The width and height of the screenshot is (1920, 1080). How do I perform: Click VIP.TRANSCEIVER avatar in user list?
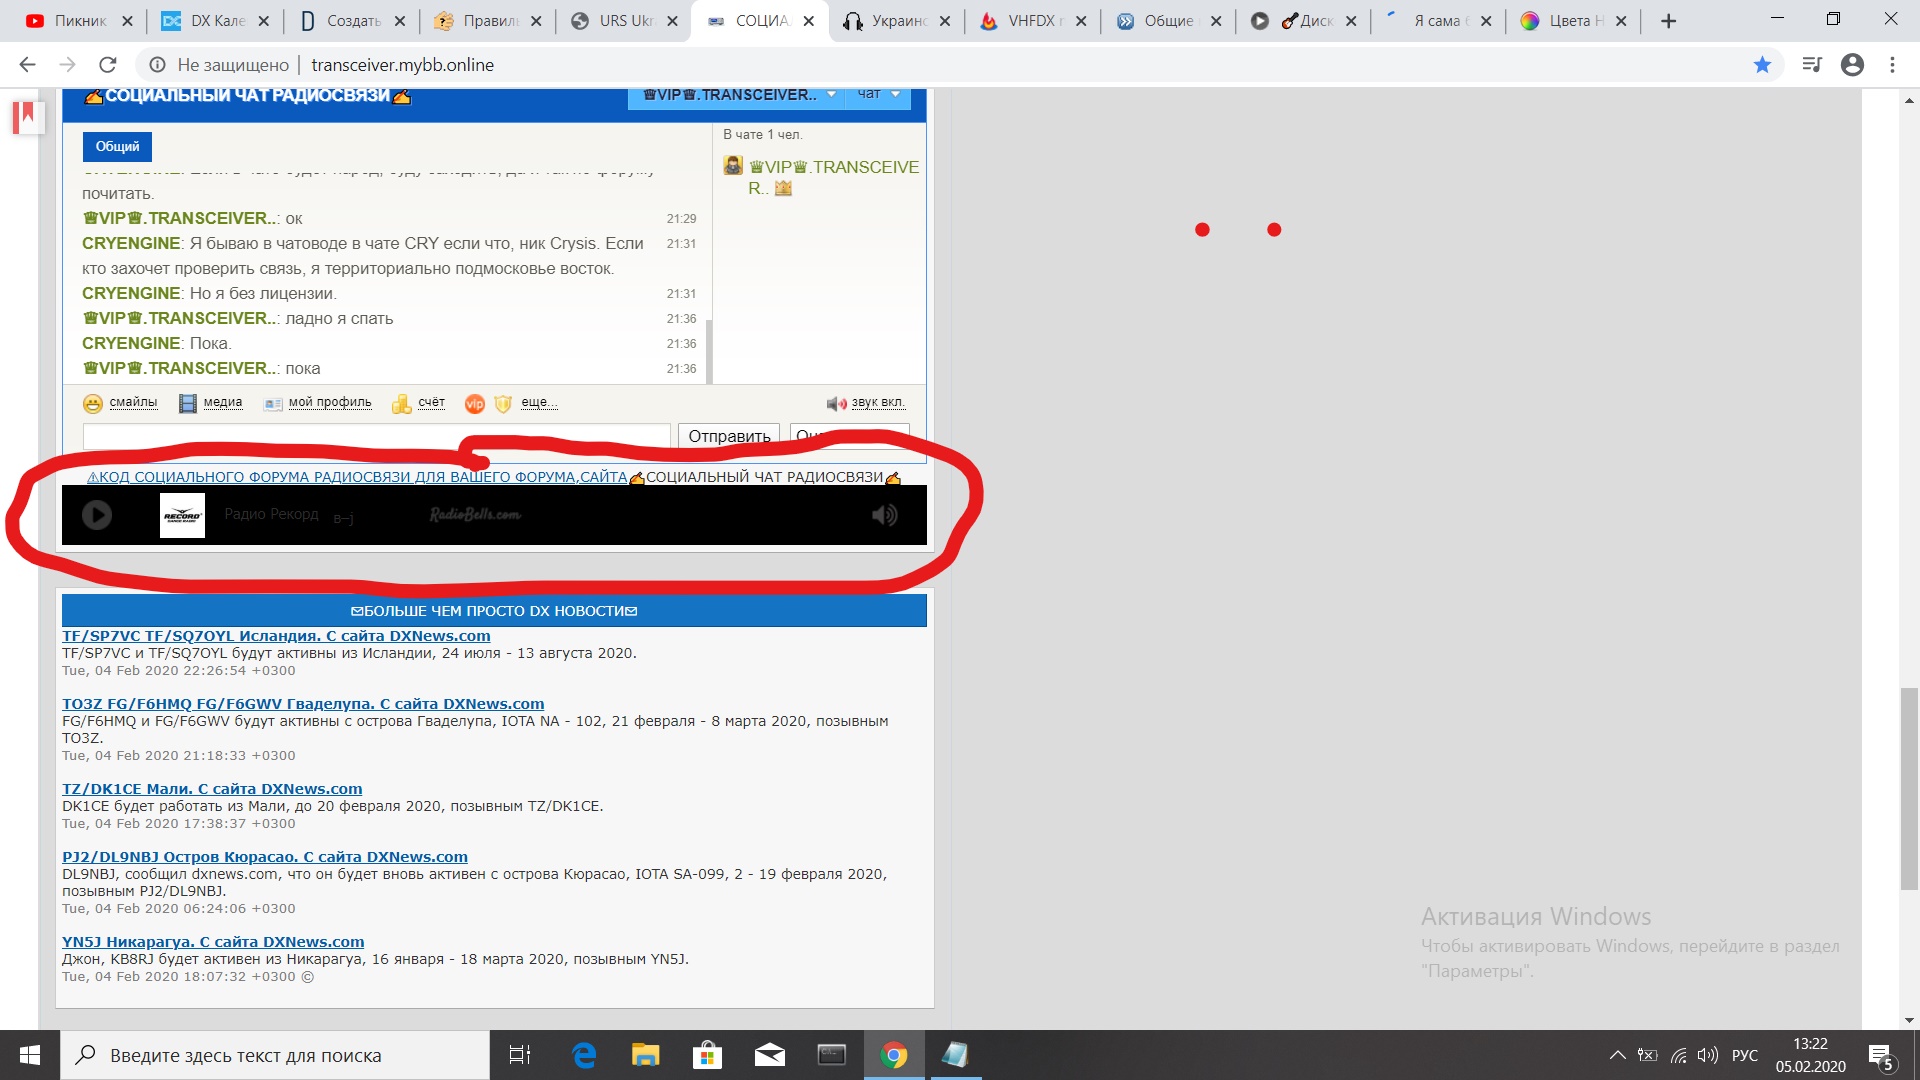pyautogui.click(x=733, y=166)
